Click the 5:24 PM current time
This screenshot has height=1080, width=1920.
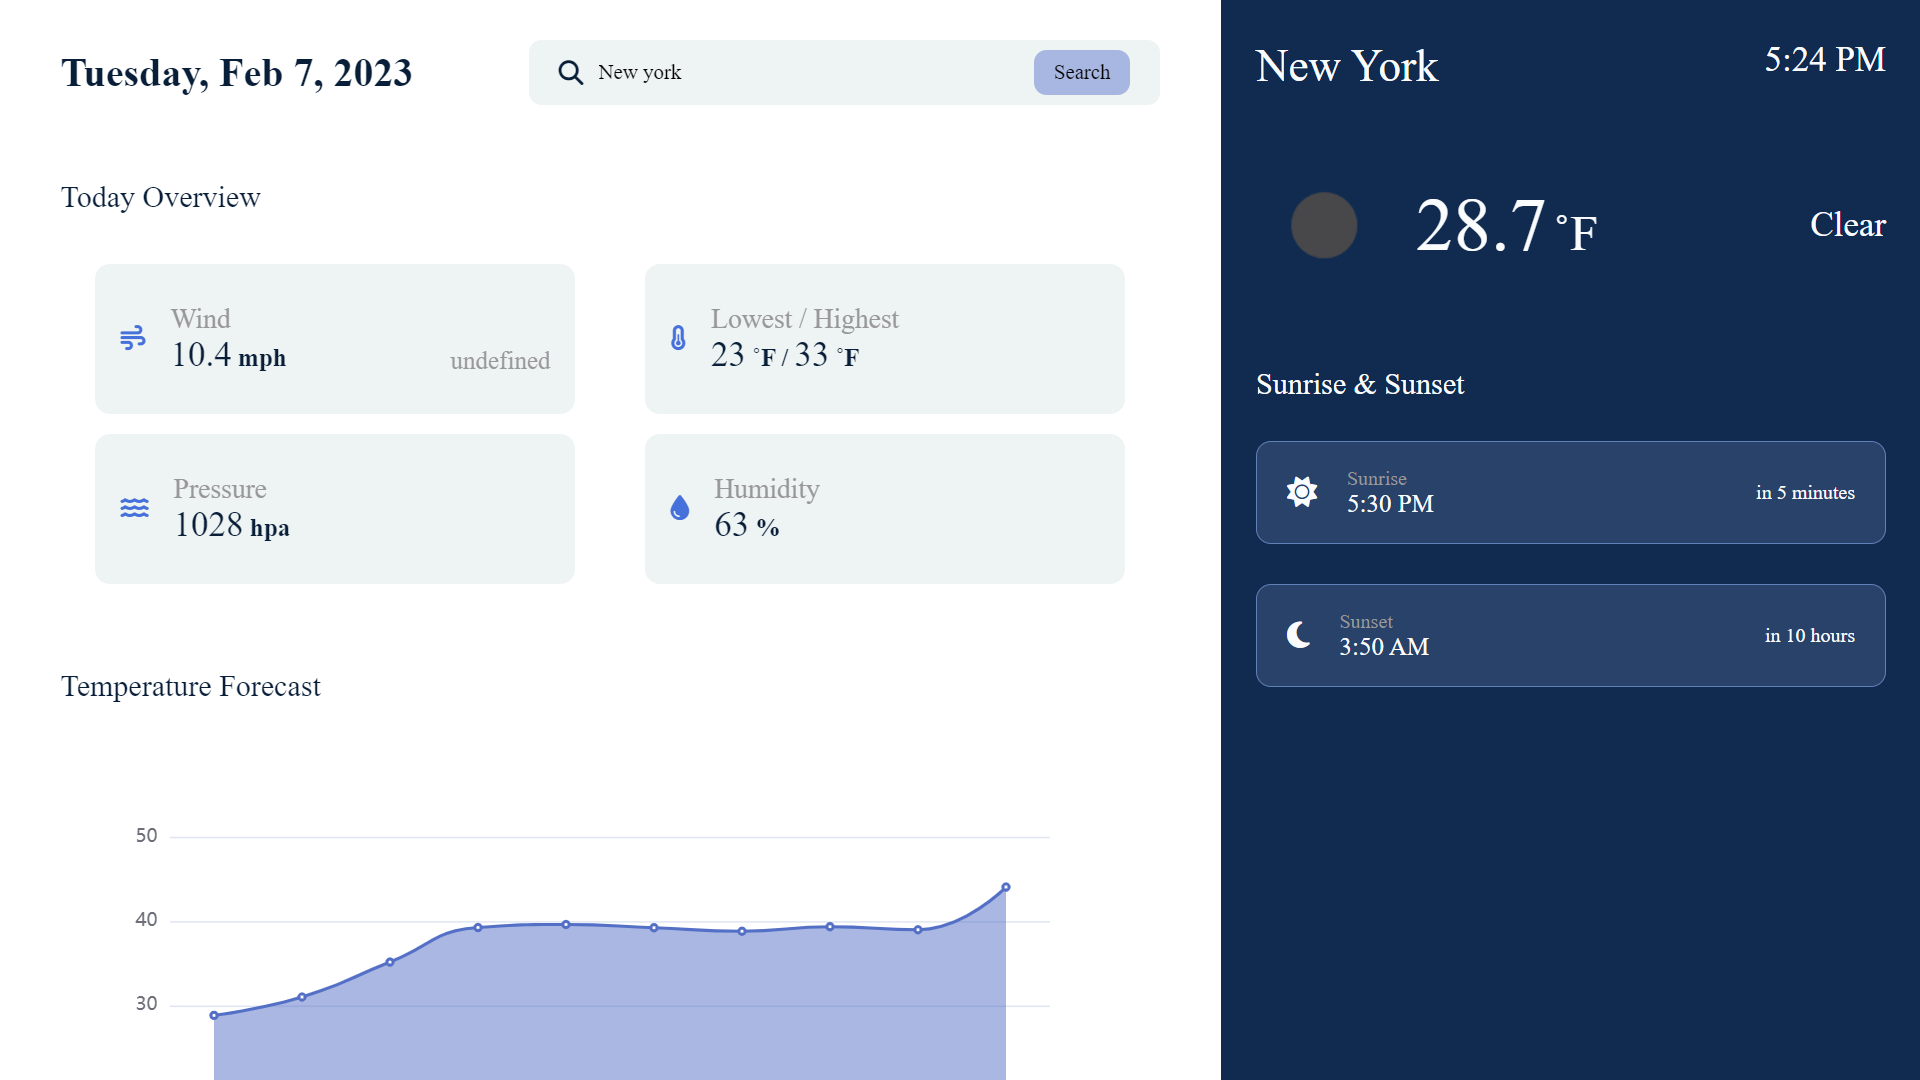[x=1825, y=60]
